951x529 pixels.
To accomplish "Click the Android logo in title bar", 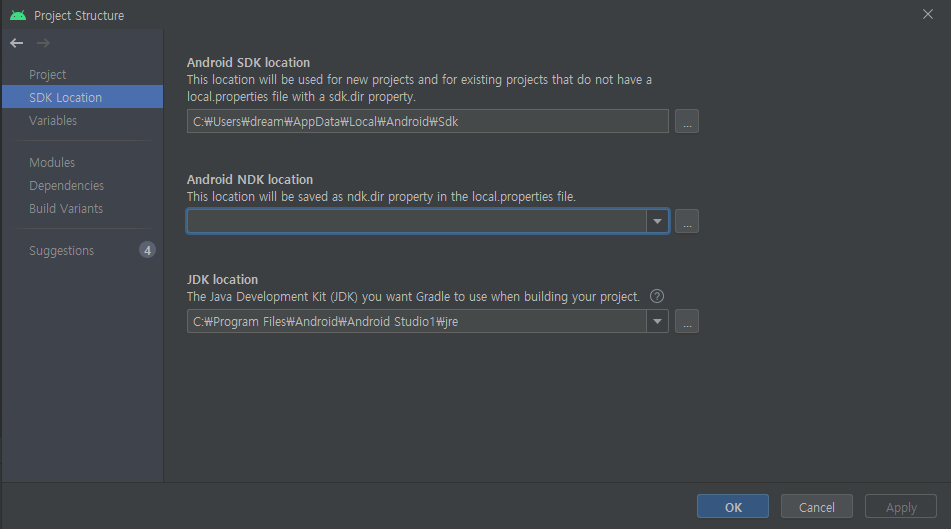I will pos(18,15).
